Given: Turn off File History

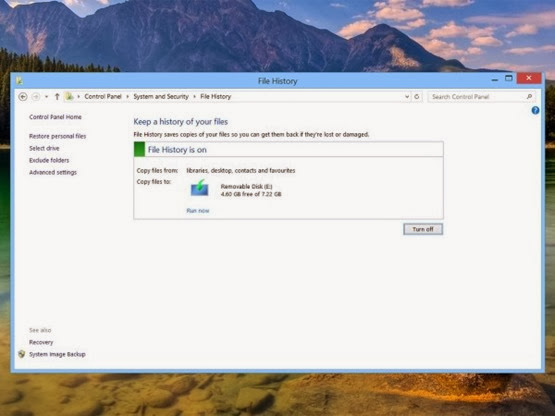Looking at the screenshot, I should coord(423,229).
